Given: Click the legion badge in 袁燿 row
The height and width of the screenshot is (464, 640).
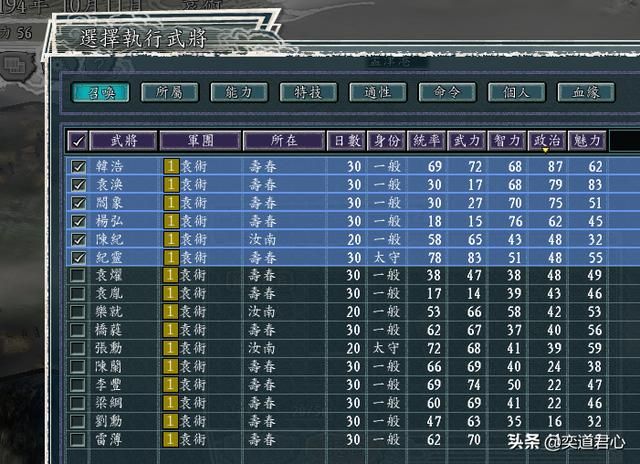Looking at the screenshot, I should [171, 275].
